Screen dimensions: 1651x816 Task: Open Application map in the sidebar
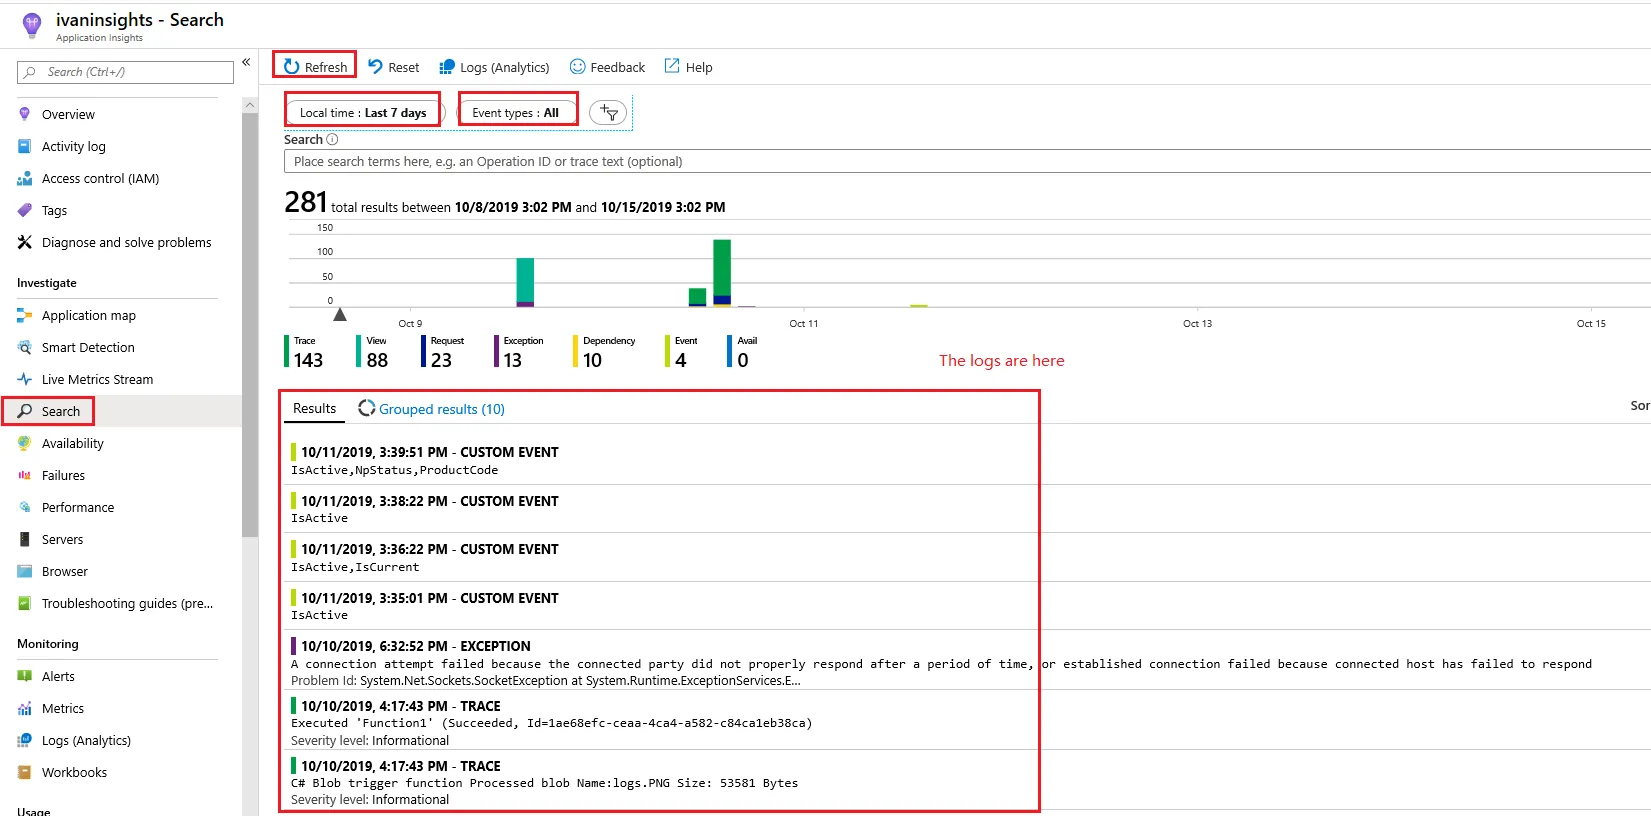pos(88,315)
